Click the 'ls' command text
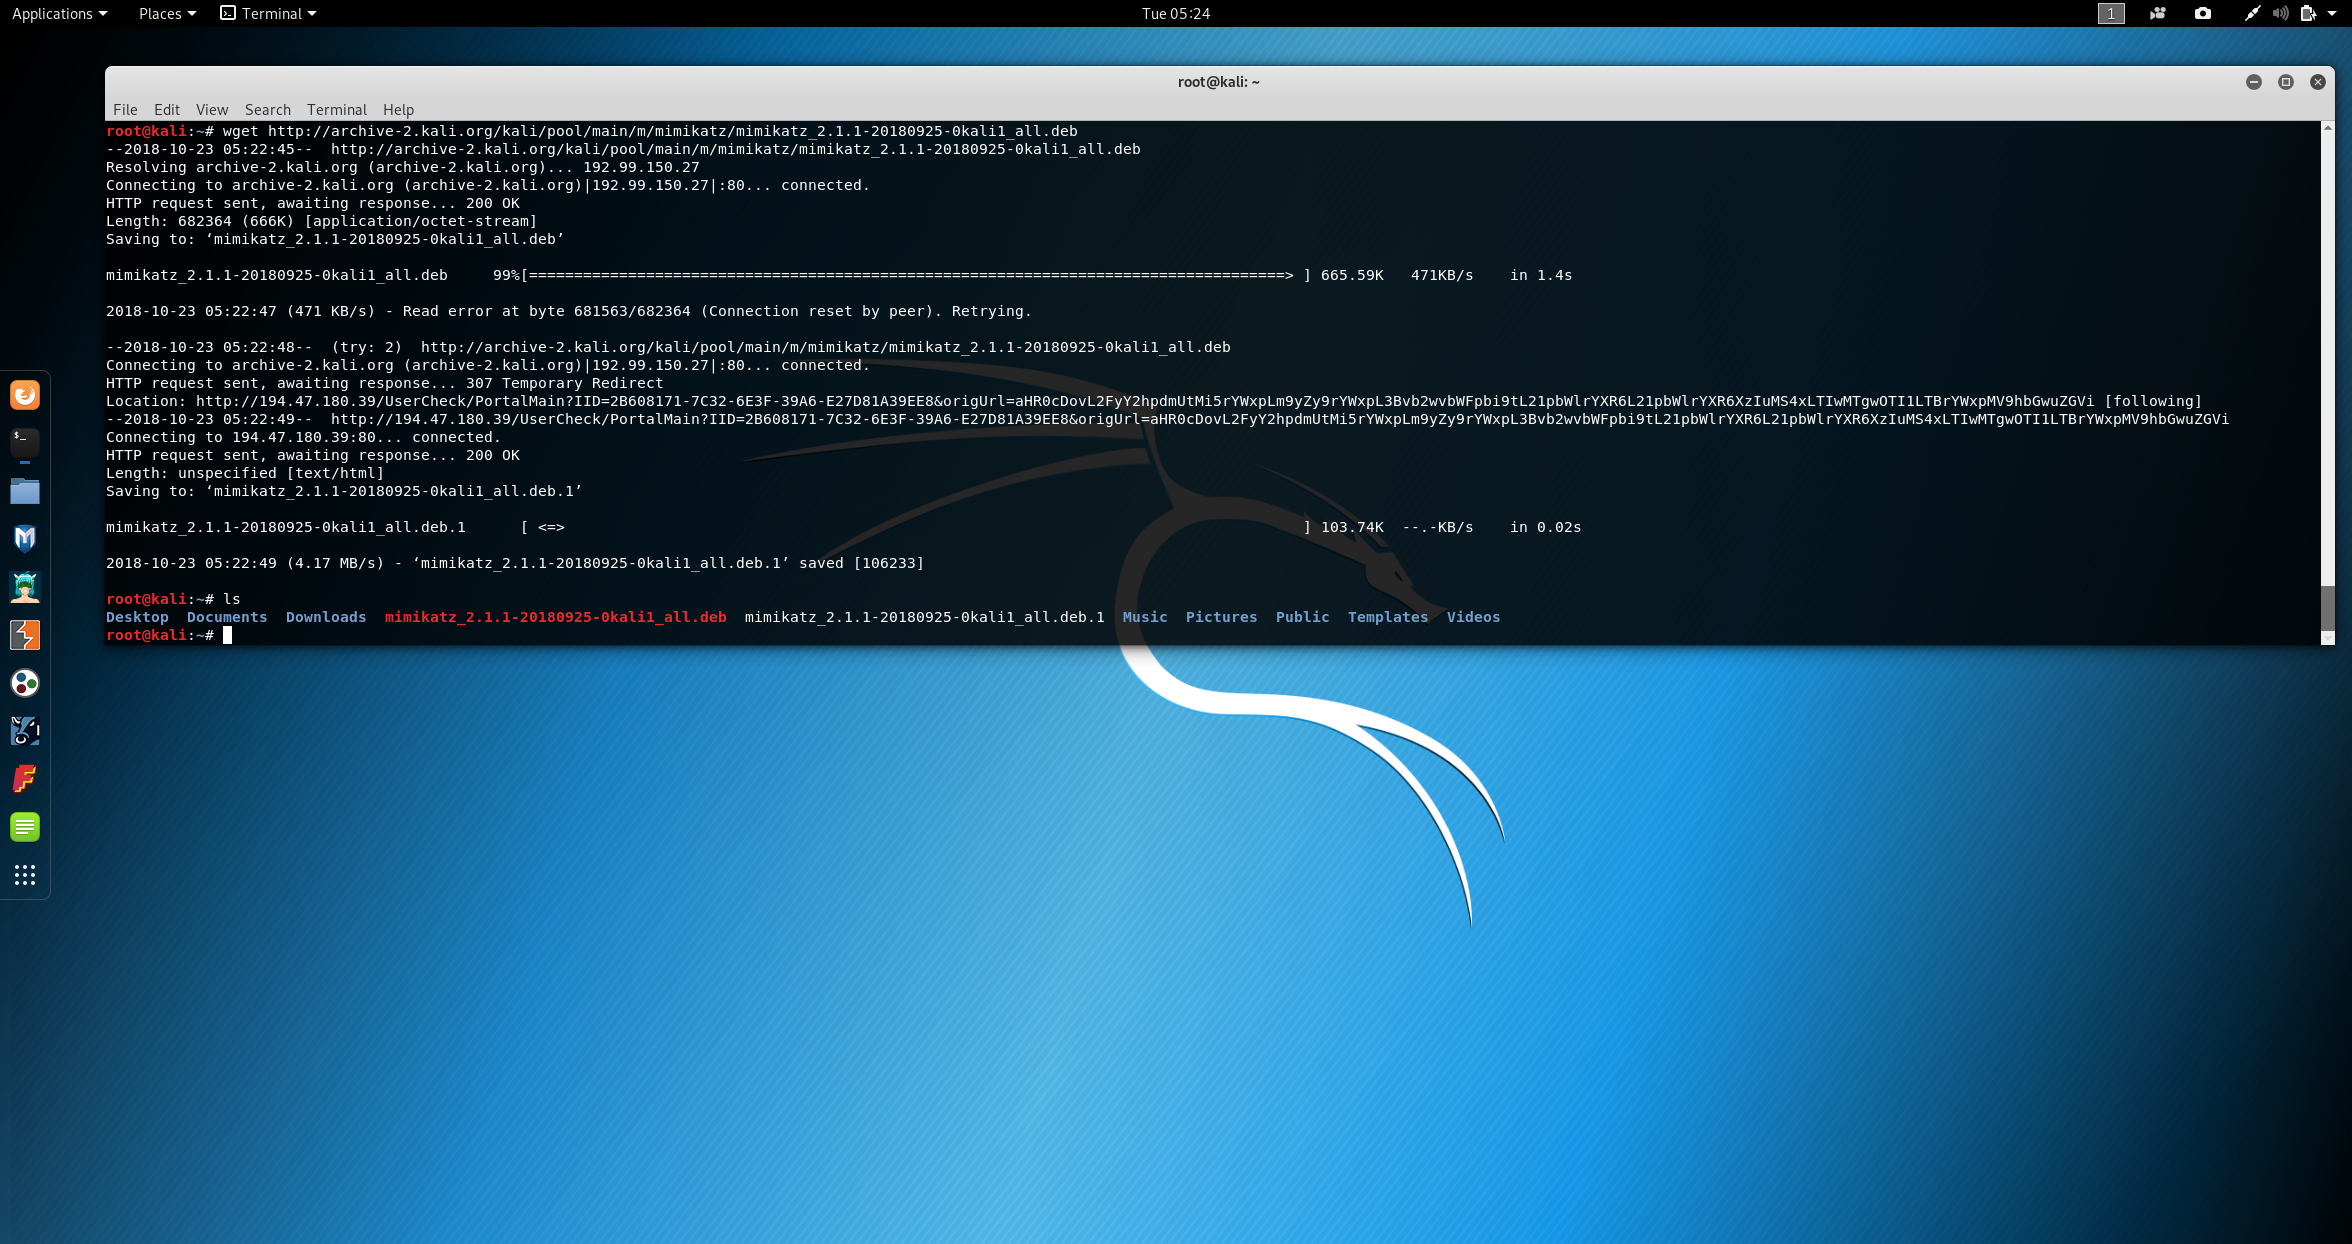Image resolution: width=2352 pixels, height=1244 pixels. pos(232,599)
